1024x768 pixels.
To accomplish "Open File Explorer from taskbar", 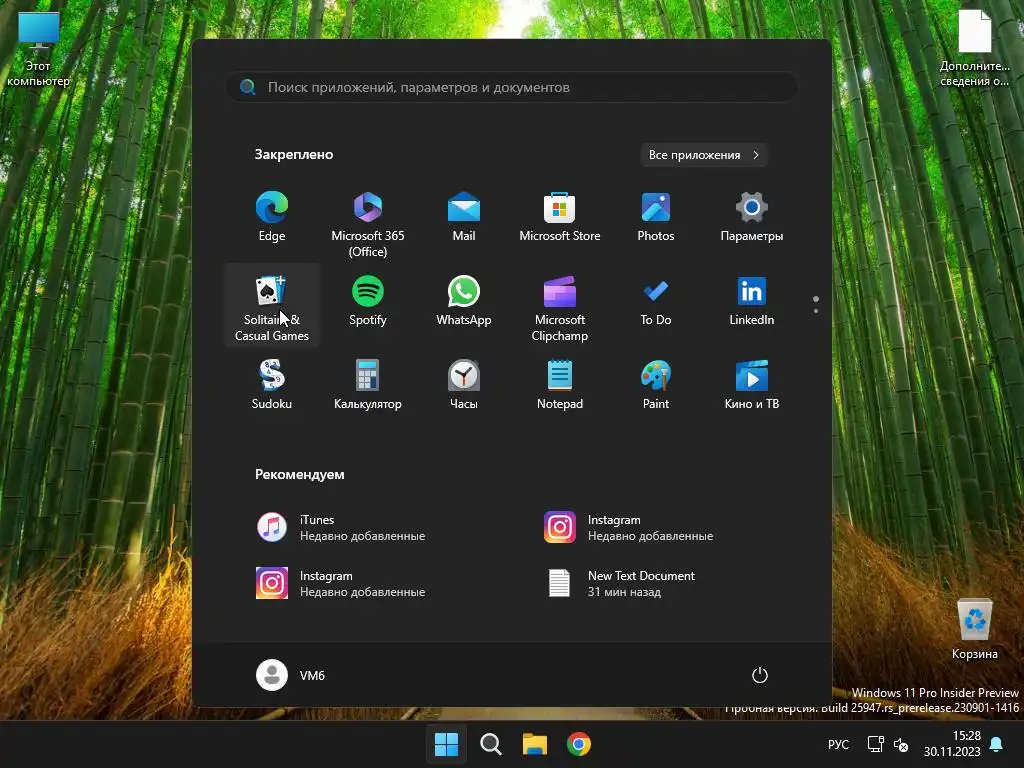I will [534, 744].
